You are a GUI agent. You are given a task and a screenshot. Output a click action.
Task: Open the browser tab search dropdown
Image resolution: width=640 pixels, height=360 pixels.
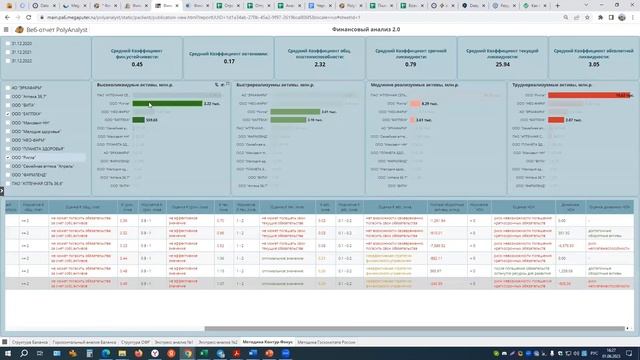pos(587,5)
